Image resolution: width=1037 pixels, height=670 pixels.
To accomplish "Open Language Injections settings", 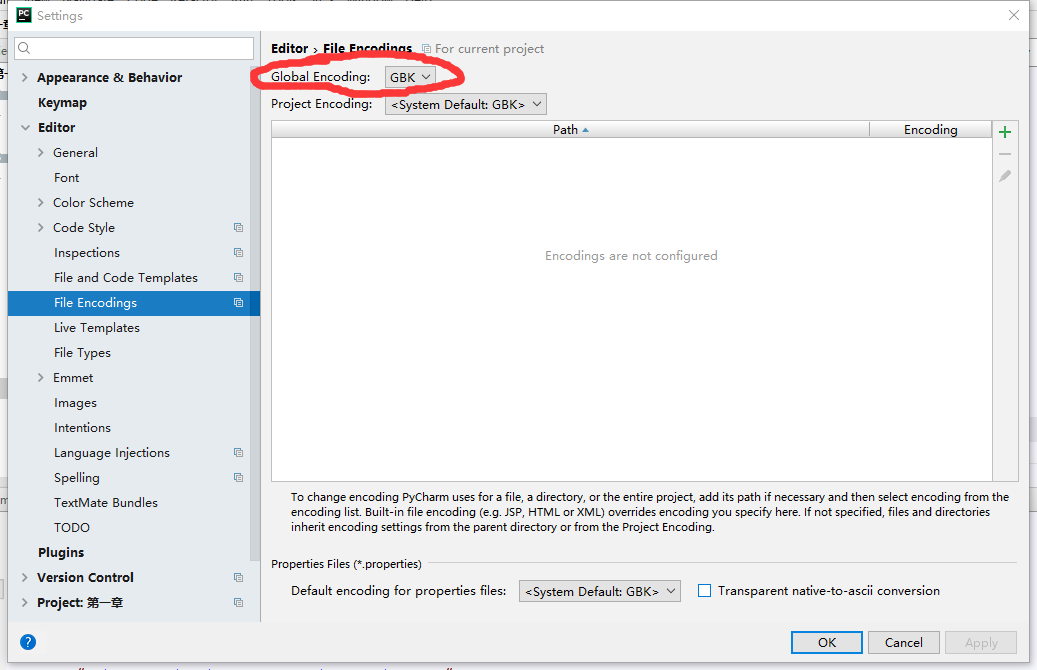I will pos(112,453).
